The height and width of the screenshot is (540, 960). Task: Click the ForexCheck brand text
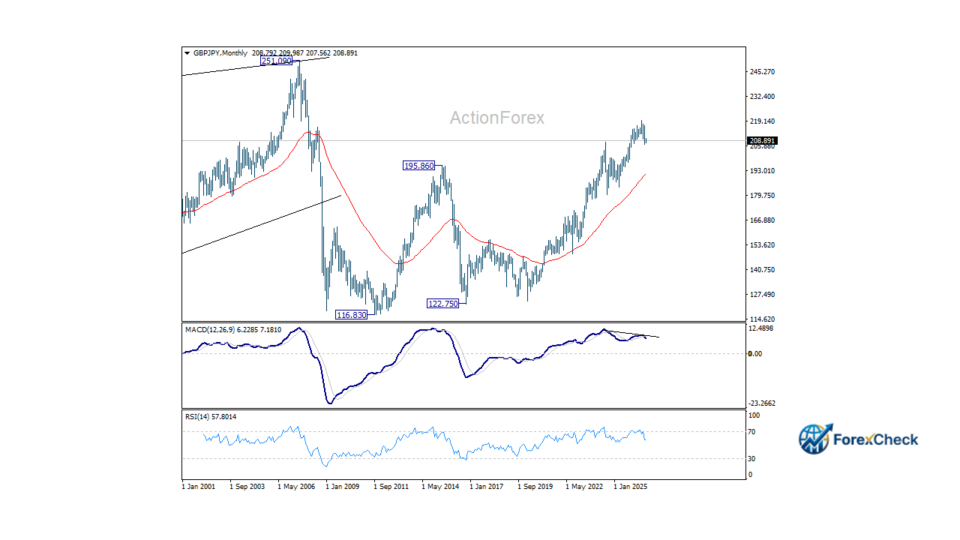(876, 440)
